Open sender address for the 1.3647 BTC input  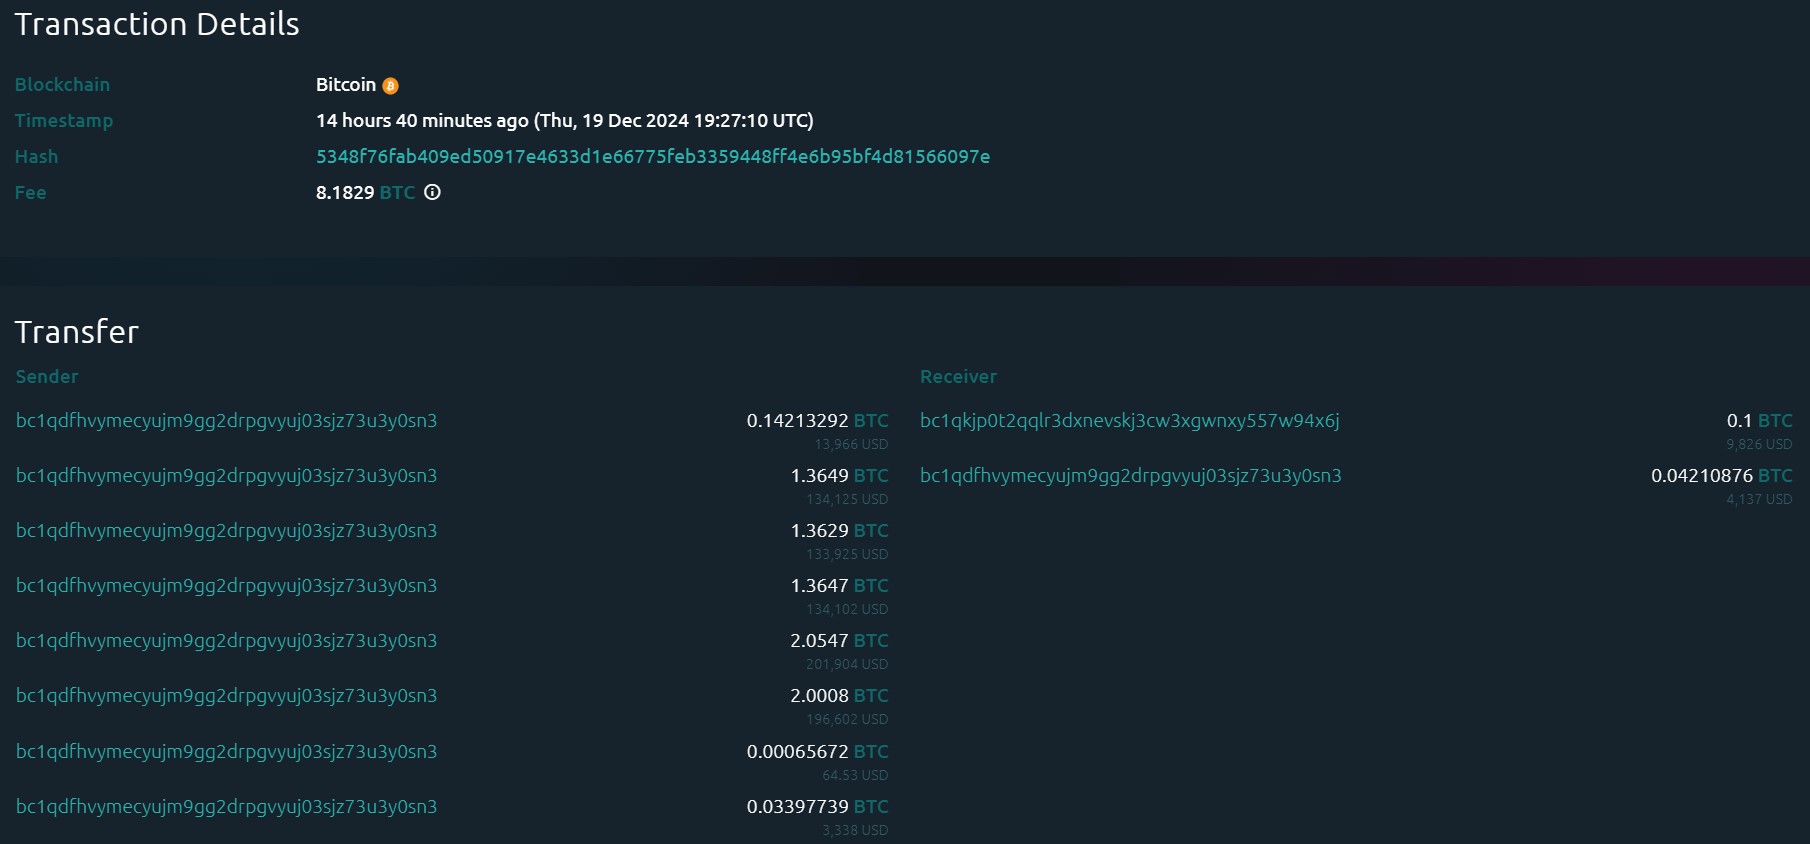tap(226, 586)
